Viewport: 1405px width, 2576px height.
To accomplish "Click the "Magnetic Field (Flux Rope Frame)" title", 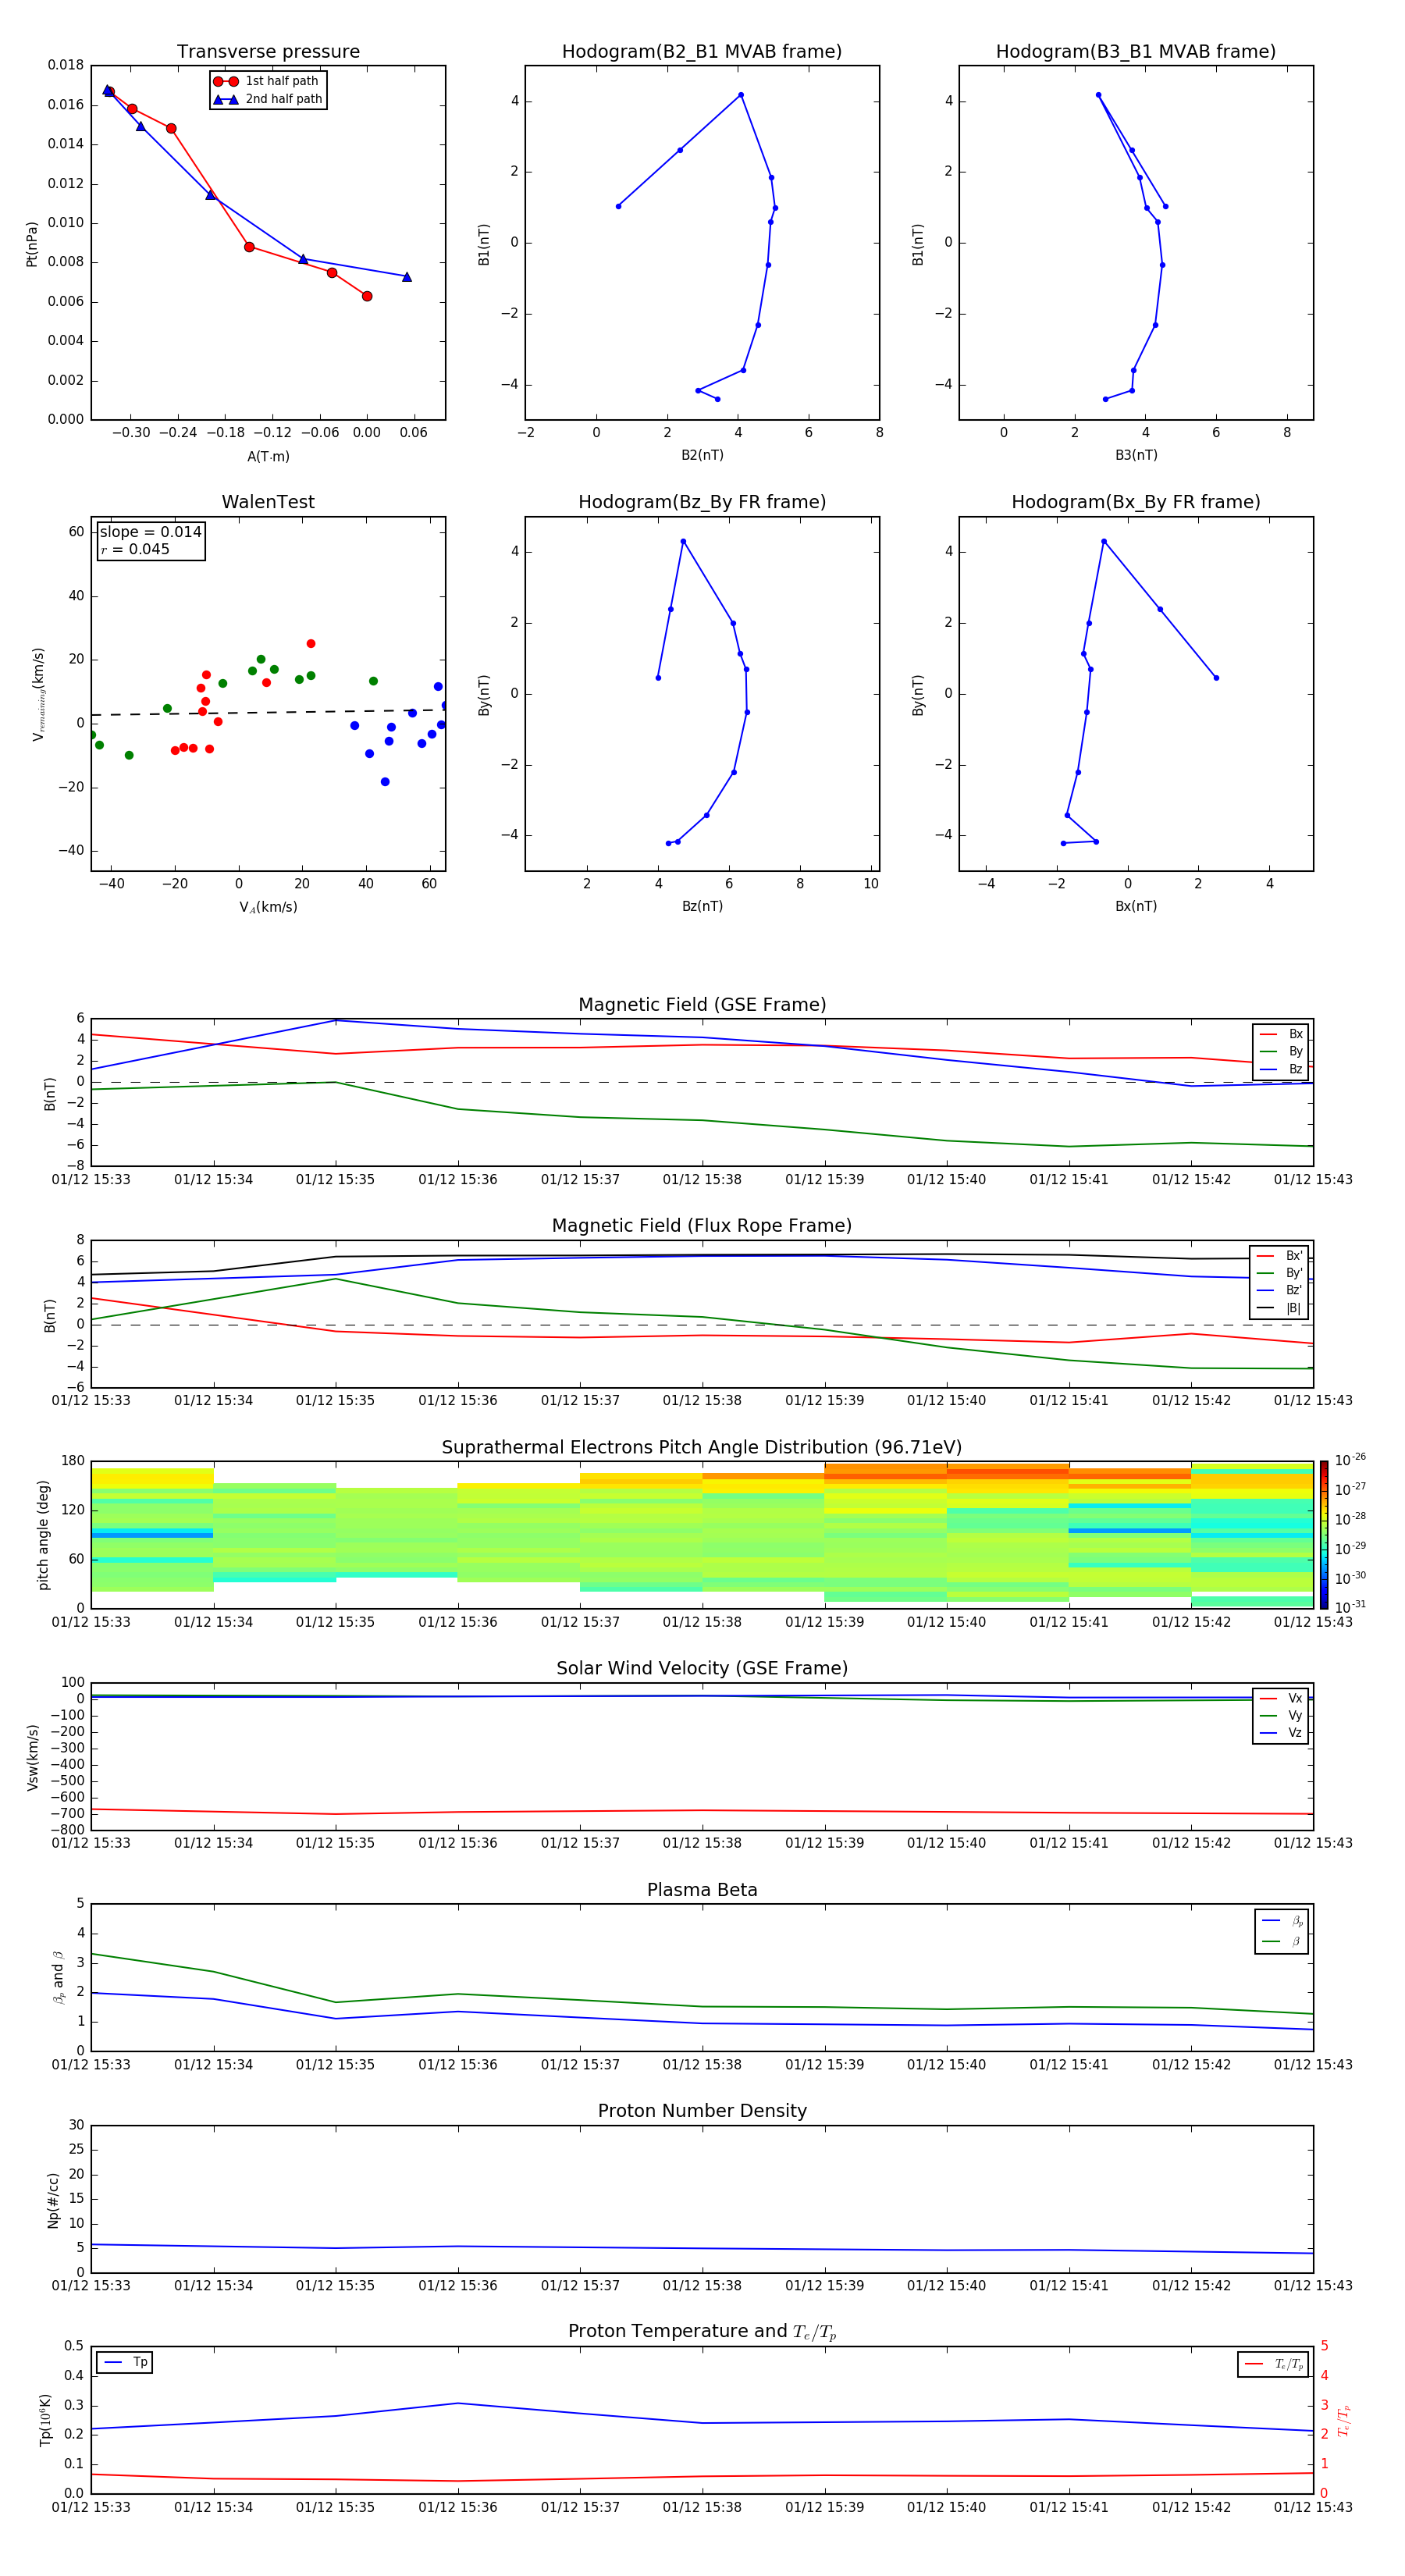I will pos(702,1226).
